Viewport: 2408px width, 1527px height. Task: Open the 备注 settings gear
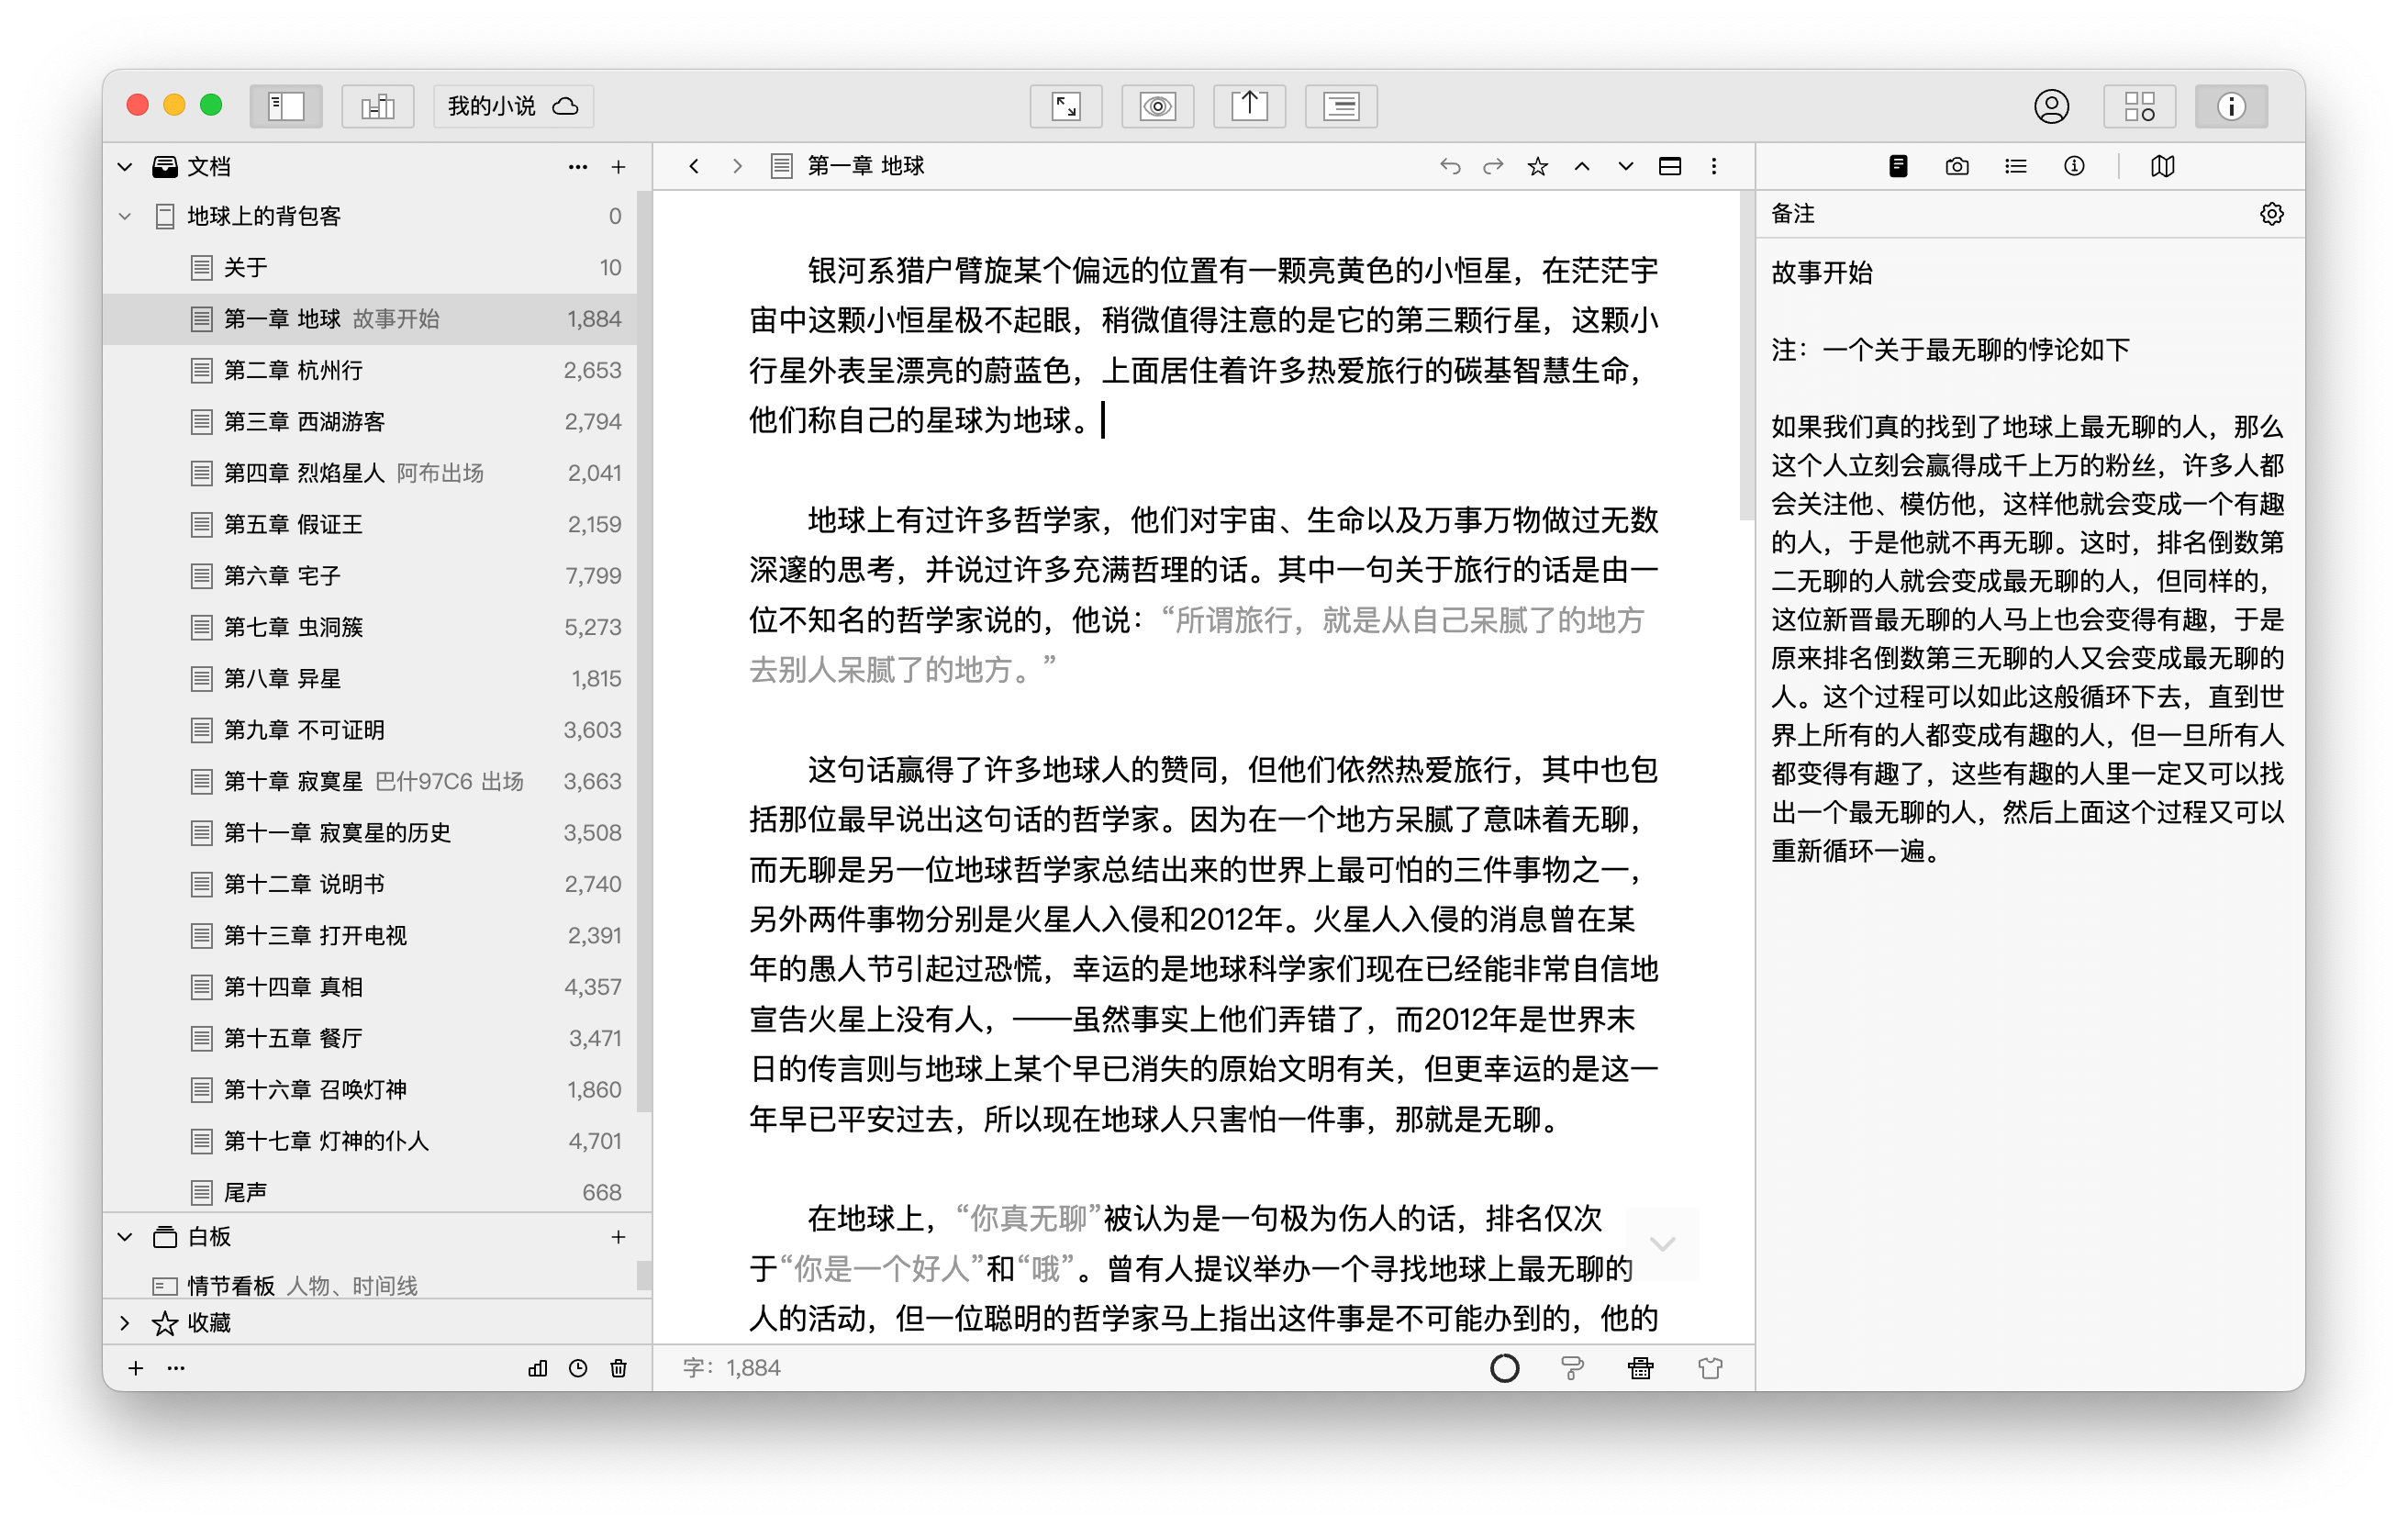point(2272,214)
